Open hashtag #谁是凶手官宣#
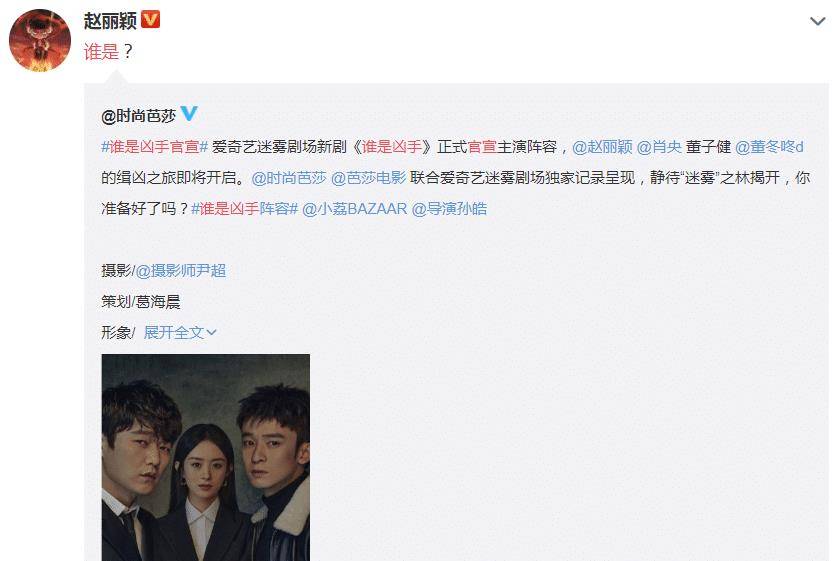 coord(154,147)
